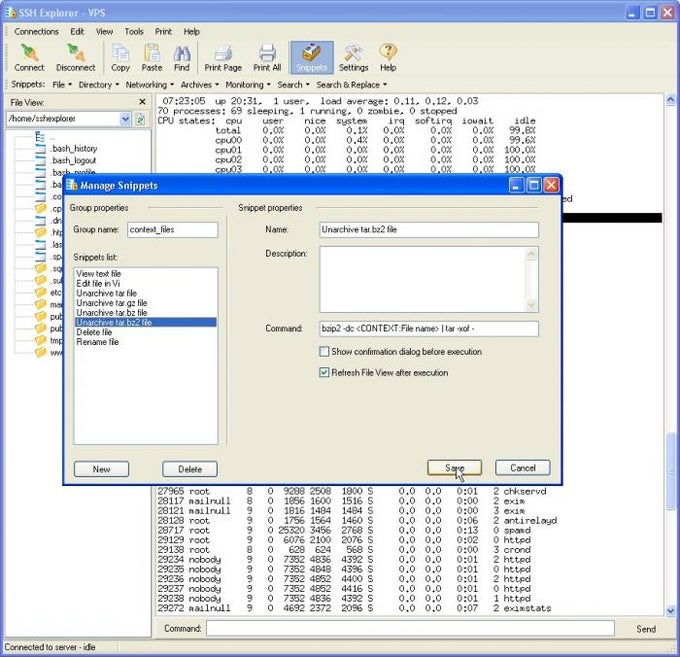Image resolution: width=680 pixels, height=657 pixels.
Task: Click the Copy toolbar icon
Action: (120, 58)
